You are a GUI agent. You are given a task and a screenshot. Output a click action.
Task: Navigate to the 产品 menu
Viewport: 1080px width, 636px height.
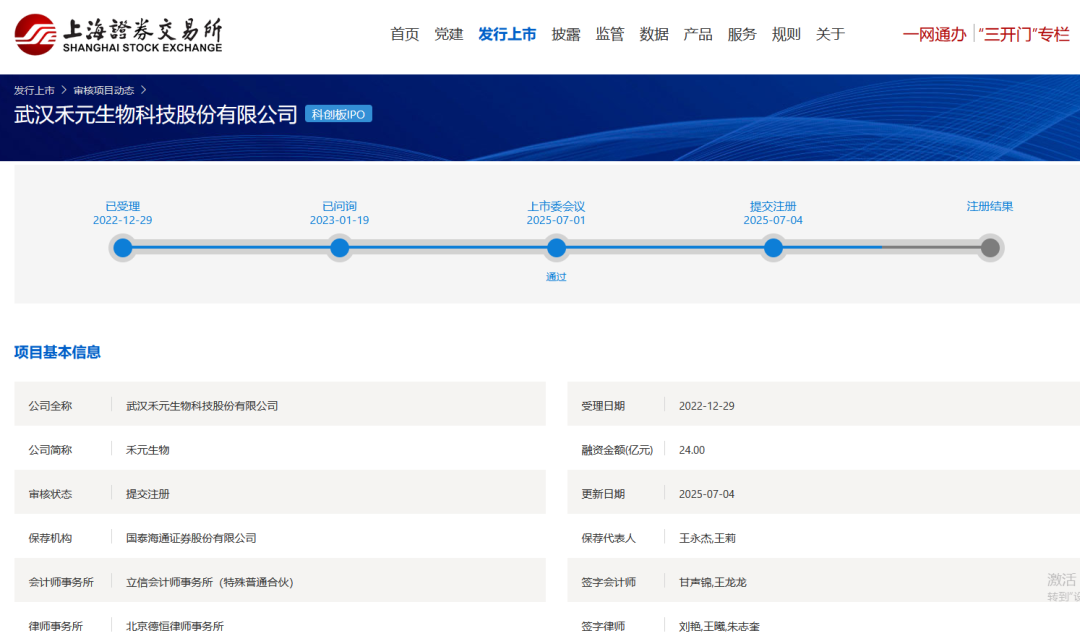tap(698, 34)
